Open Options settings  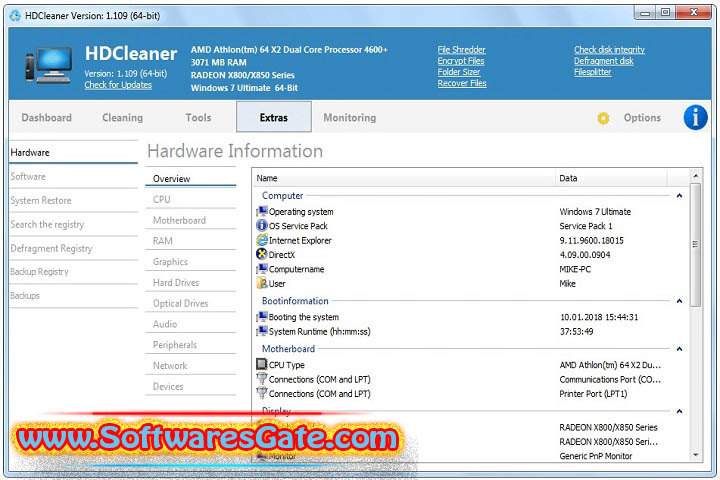pyautogui.click(x=642, y=118)
